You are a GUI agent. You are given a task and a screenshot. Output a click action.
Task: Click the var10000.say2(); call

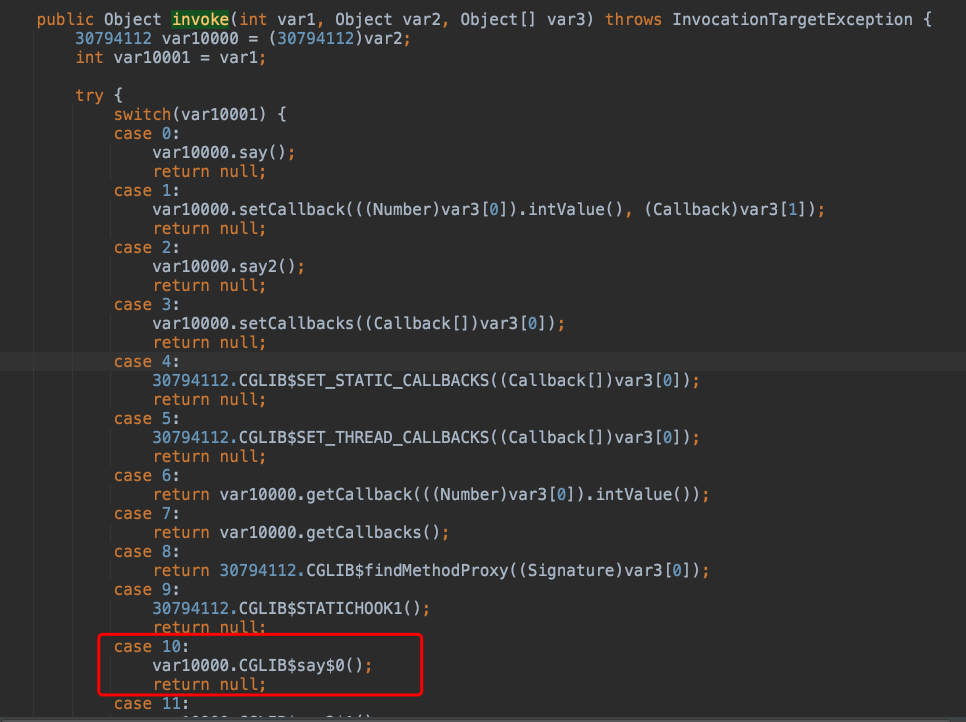229,267
